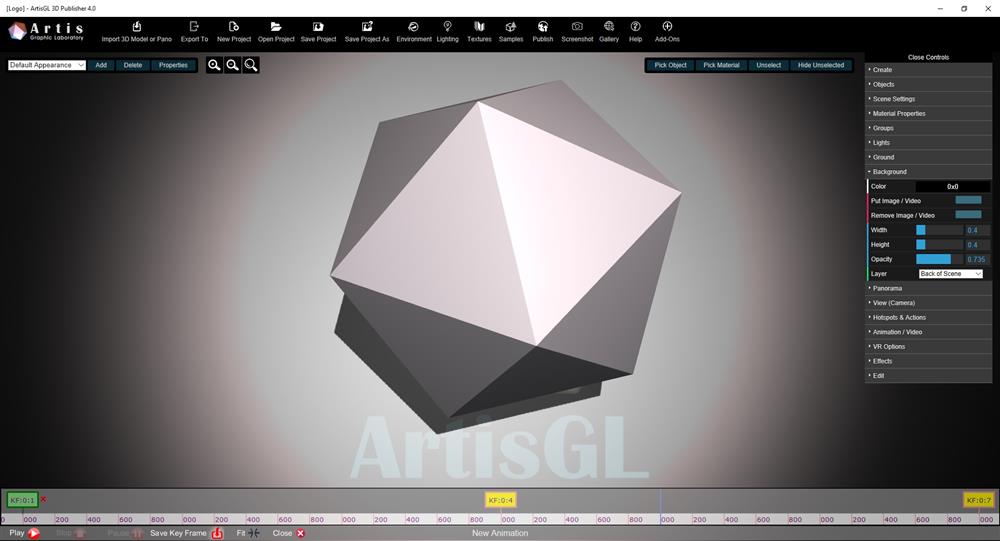This screenshot has height=541, width=1000.
Task: Expand the Scene Settings section
Action: point(928,99)
